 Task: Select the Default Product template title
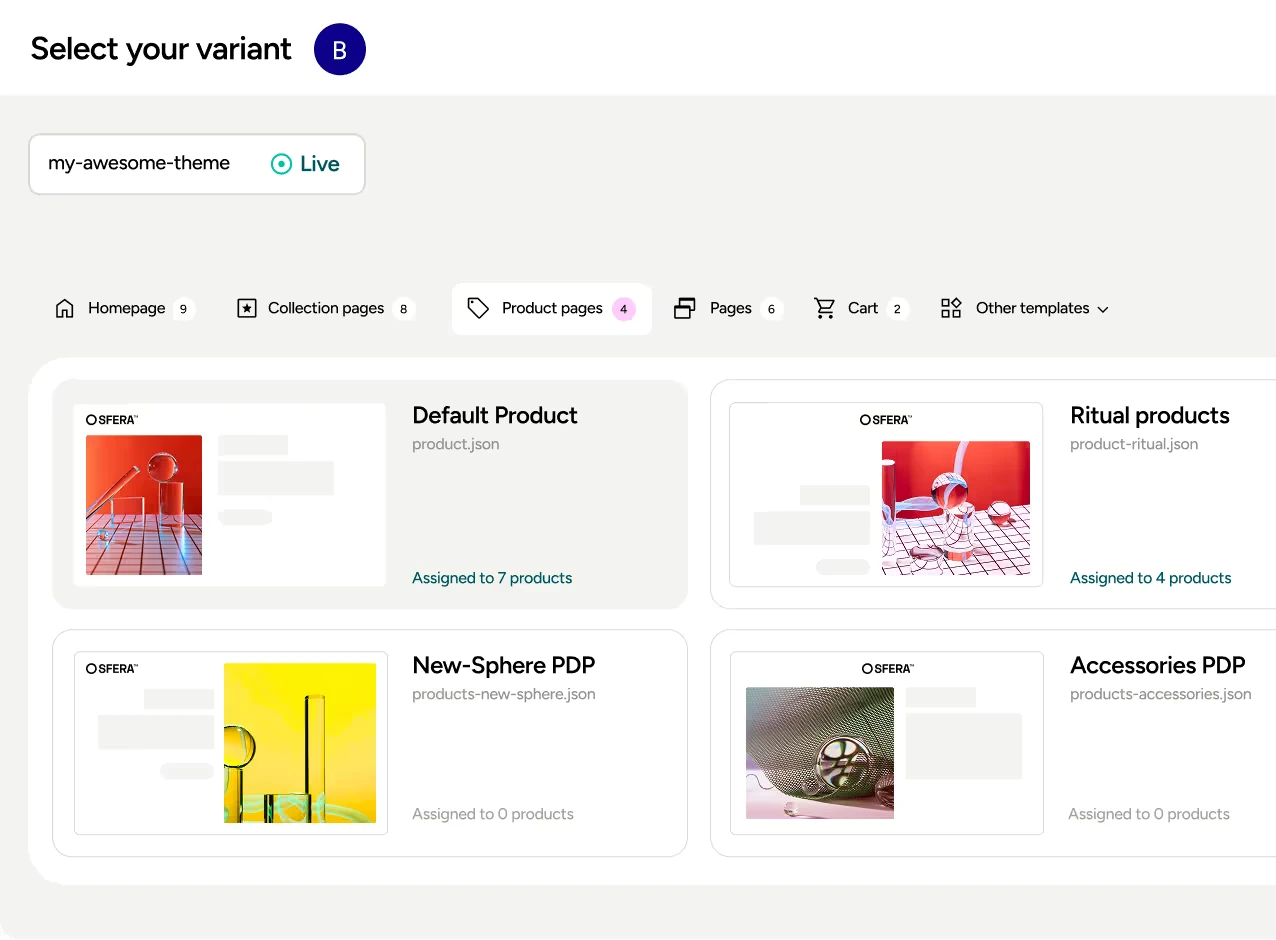[495, 415]
